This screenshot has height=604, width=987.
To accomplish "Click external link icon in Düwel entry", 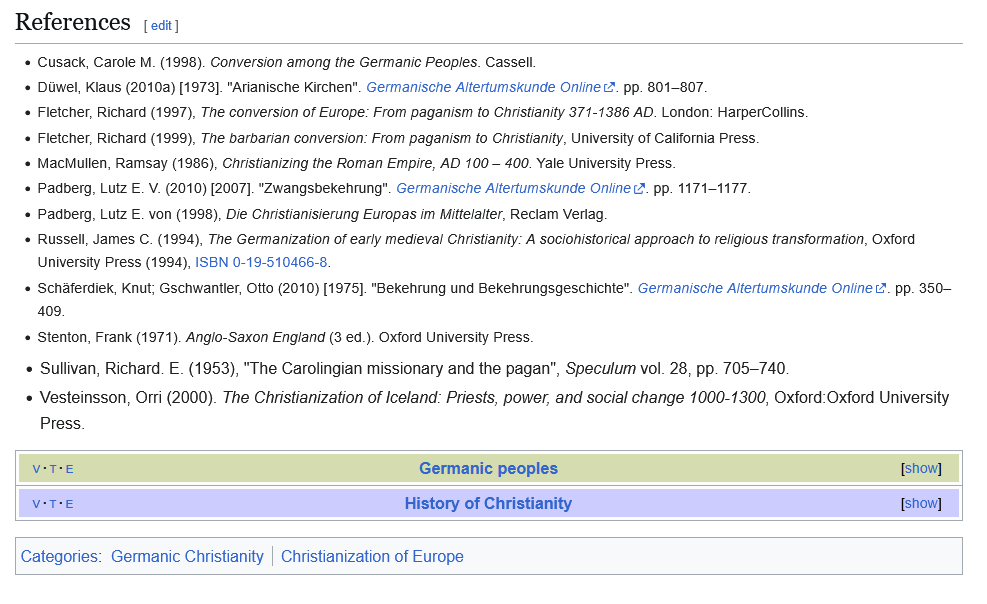I will pyautogui.click(x=609, y=87).
